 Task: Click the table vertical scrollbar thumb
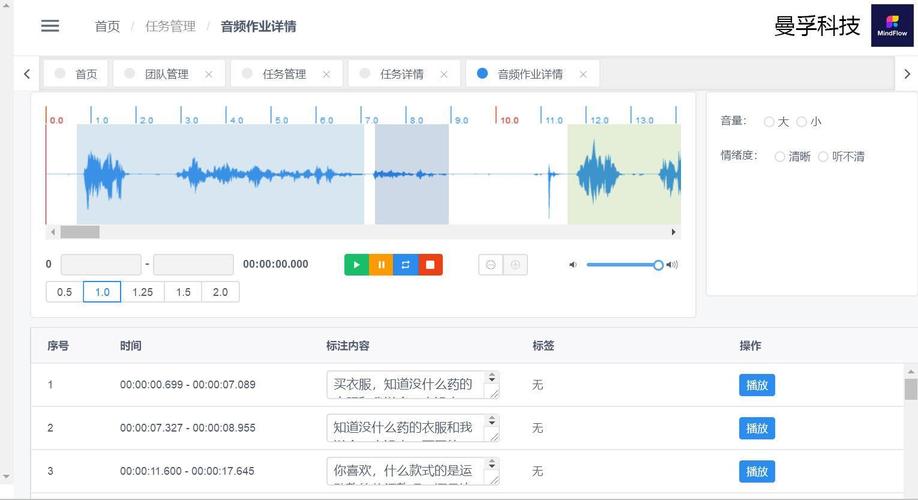point(911,389)
